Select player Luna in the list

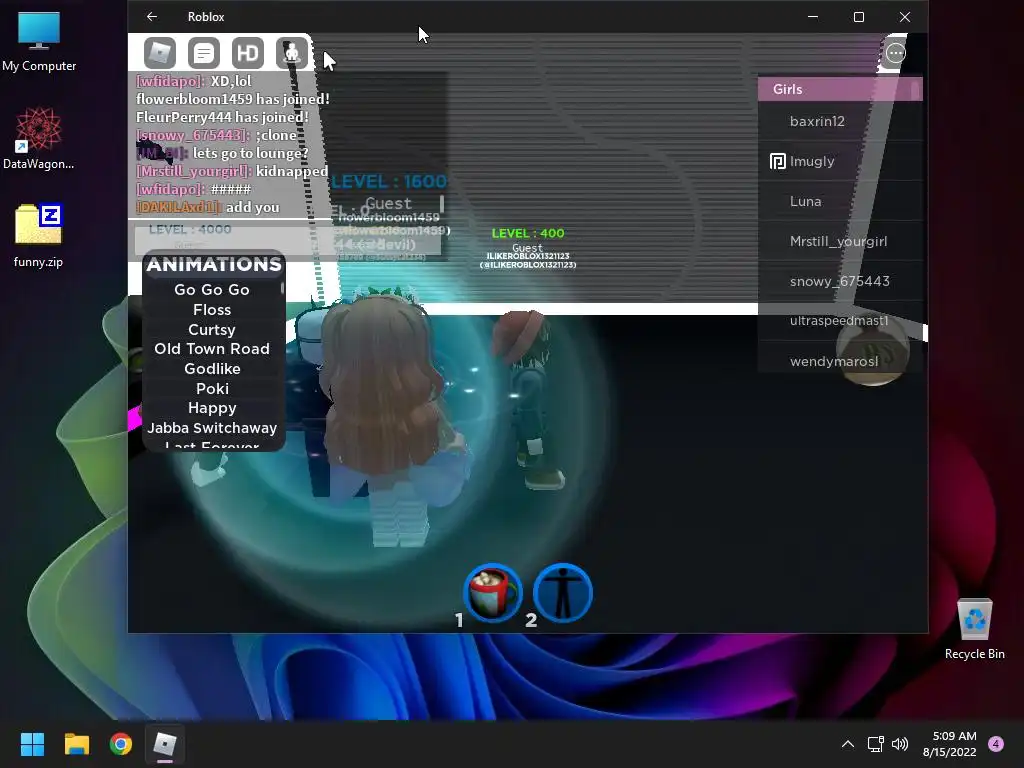(840, 201)
